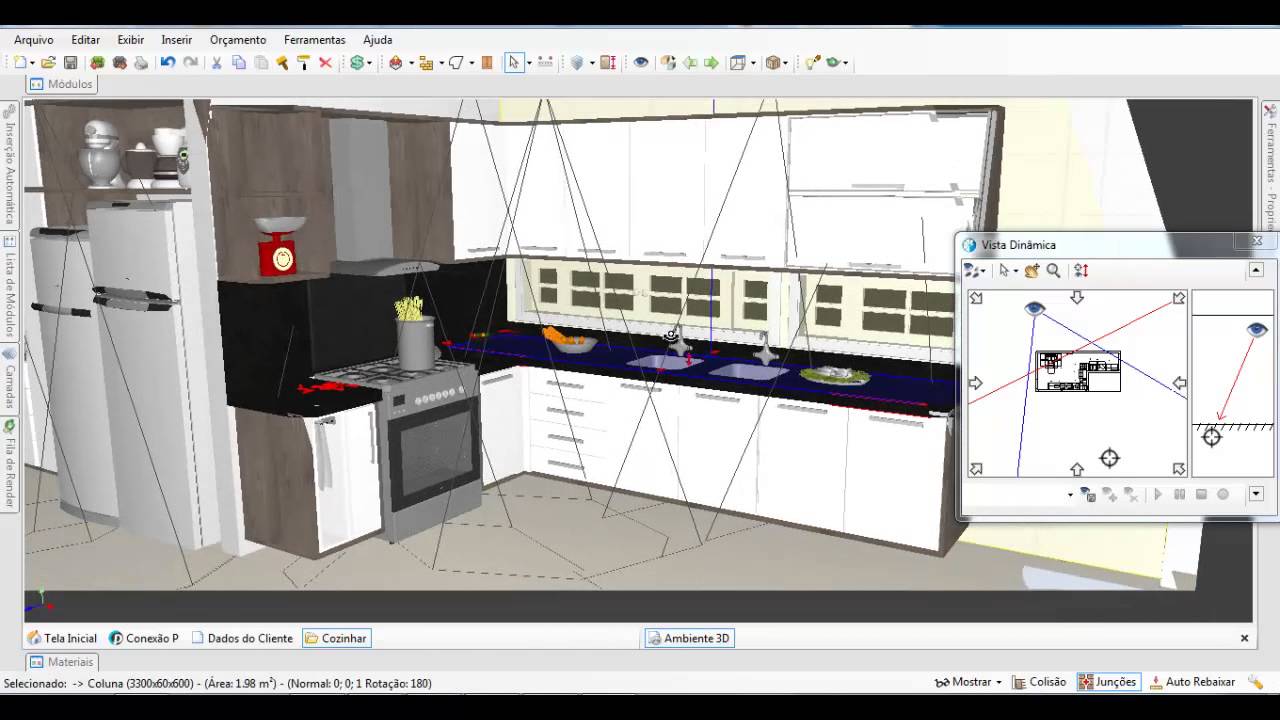Select the Cozinhar tab
1280x720 pixels.
tap(336, 638)
